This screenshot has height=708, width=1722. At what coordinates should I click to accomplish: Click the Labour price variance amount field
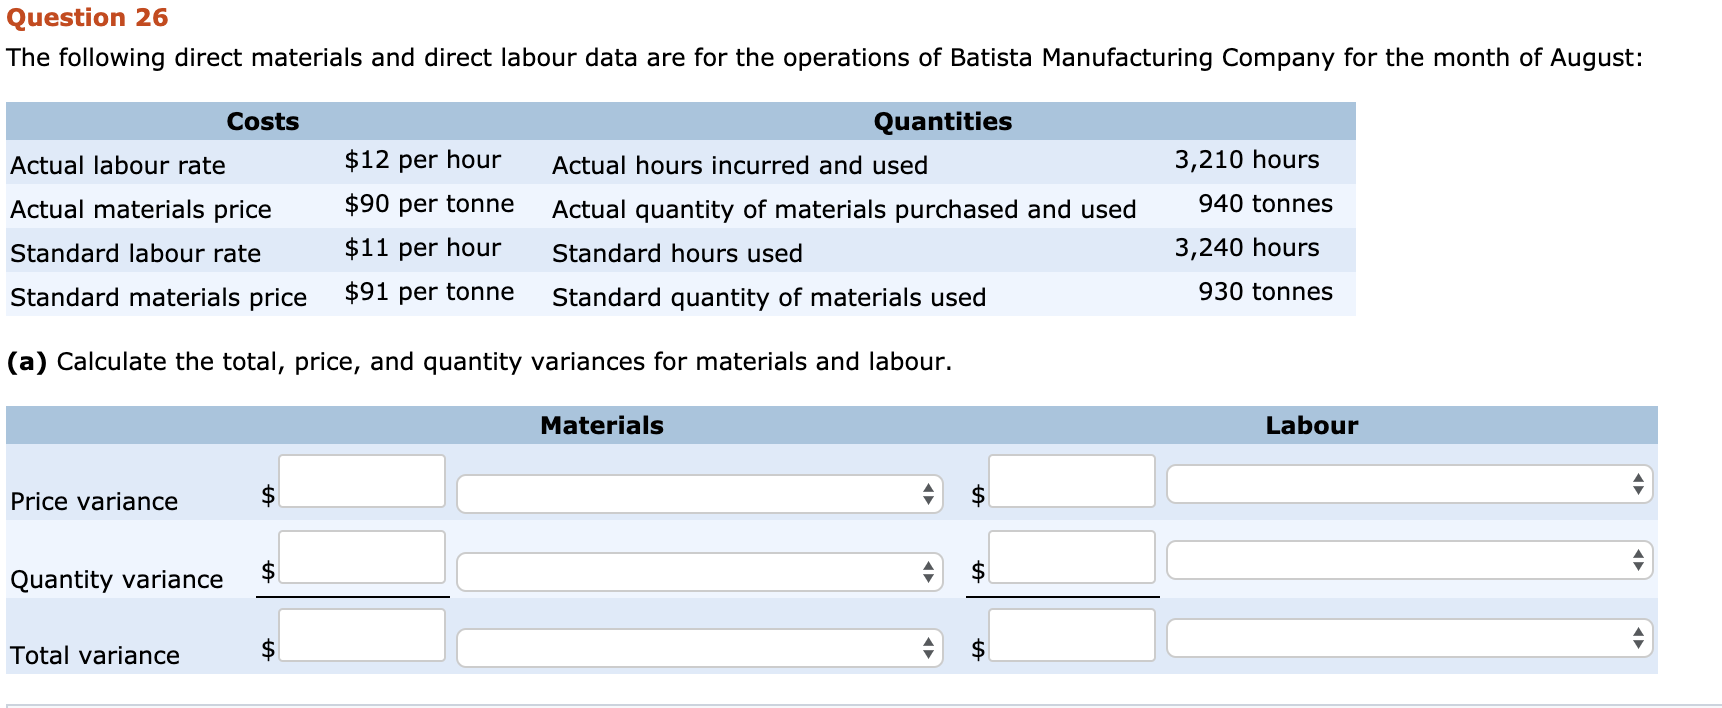(1072, 481)
